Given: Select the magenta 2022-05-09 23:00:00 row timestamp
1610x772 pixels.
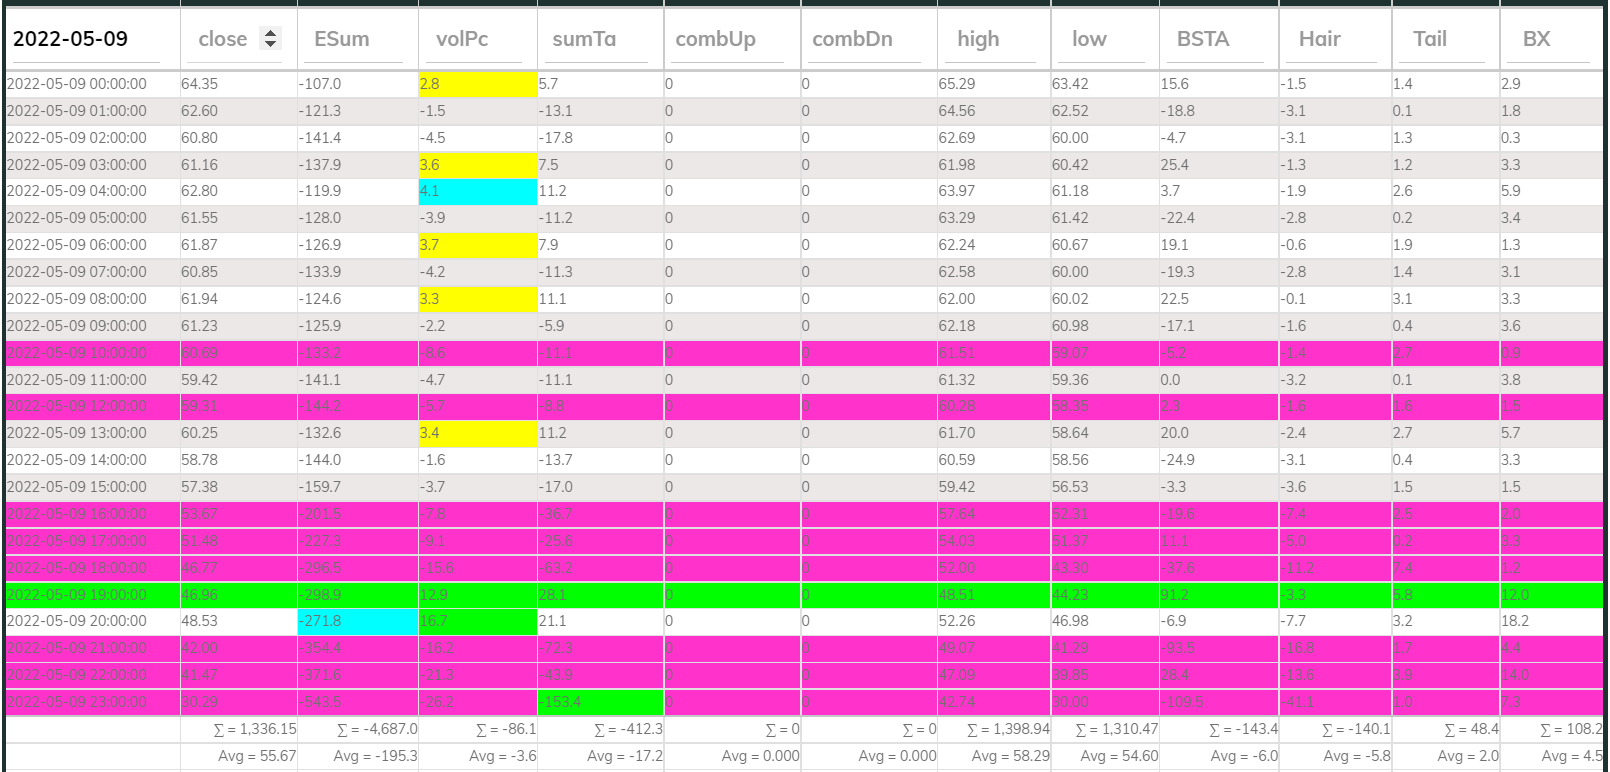Looking at the screenshot, I should coord(77,702).
